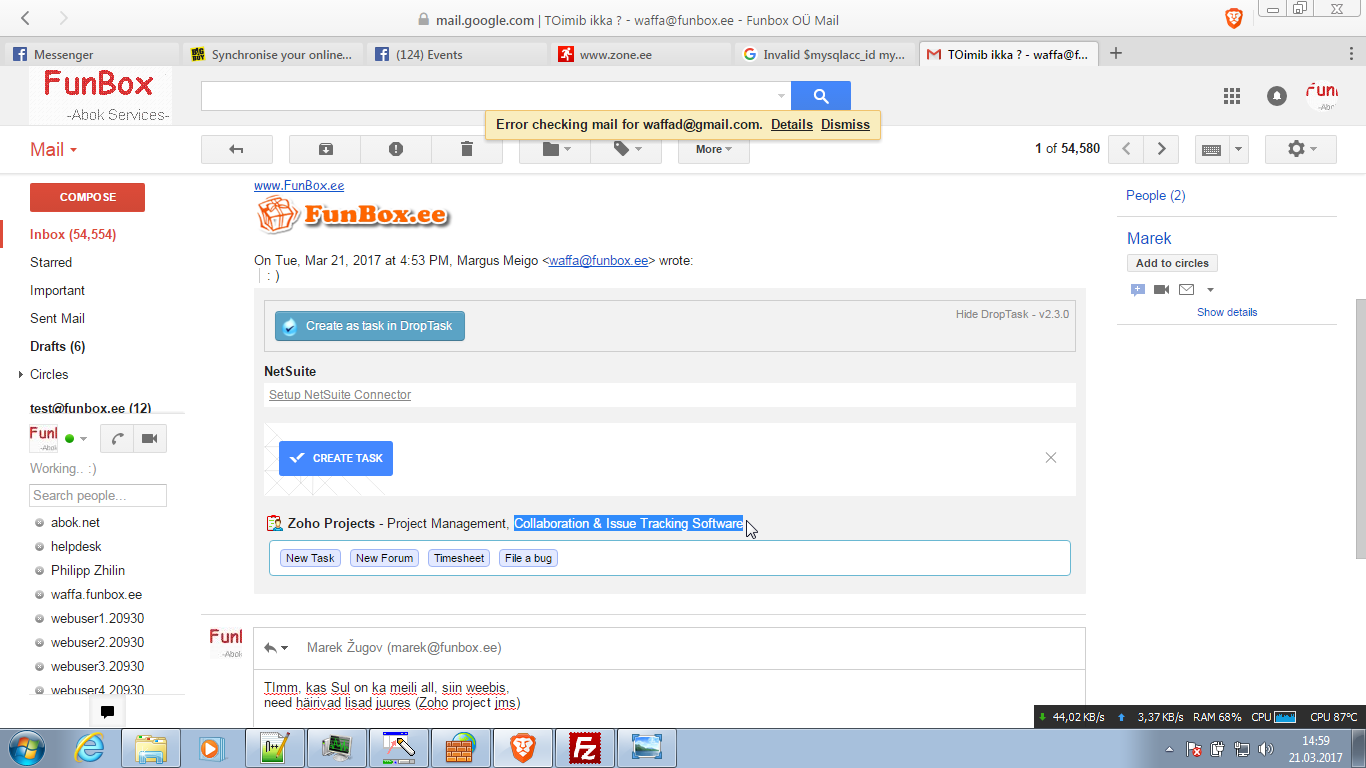This screenshot has width=1366, height=768.
Task: Start a phone call from chat panel
Action: tap(117, 438)
